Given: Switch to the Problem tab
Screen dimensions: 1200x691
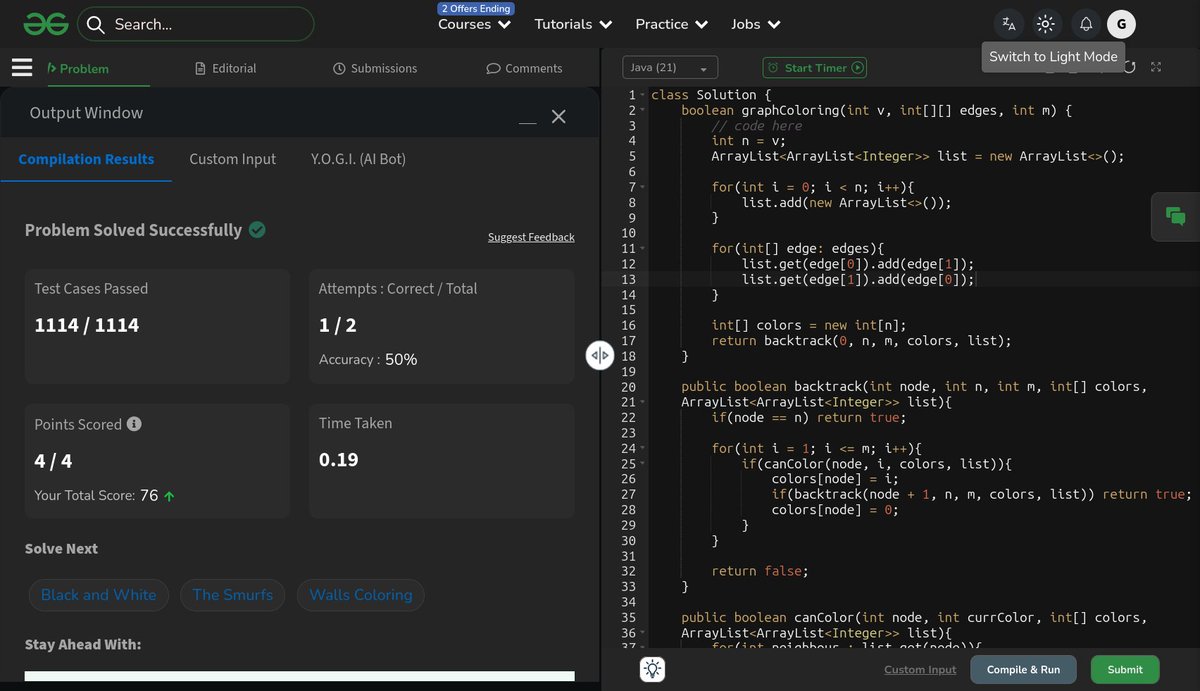Looking at the screenshot, I should click(78, 68).
